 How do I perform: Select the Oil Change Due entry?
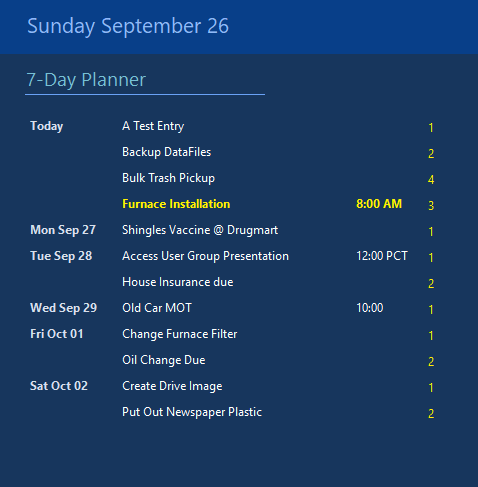point(164,360)
